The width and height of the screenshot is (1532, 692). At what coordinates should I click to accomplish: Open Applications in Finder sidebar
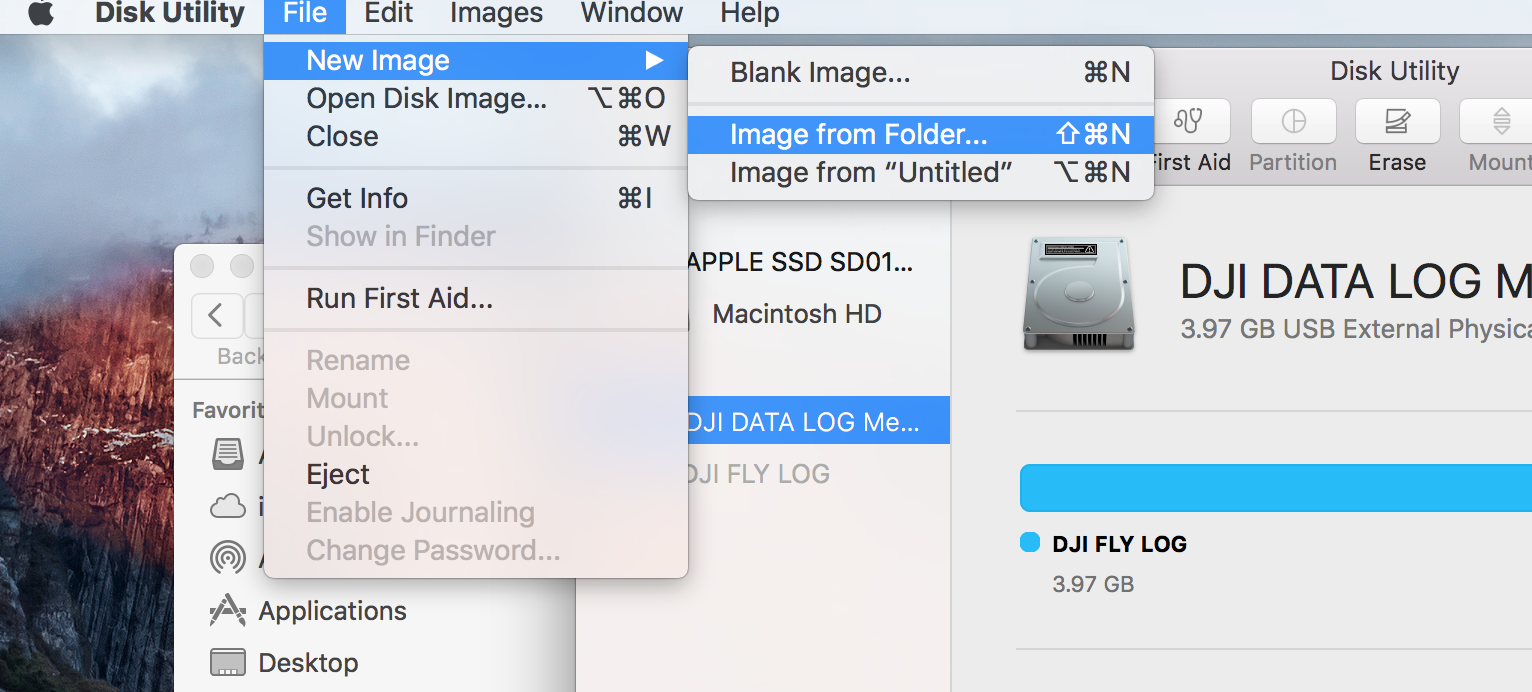(333, 611)
